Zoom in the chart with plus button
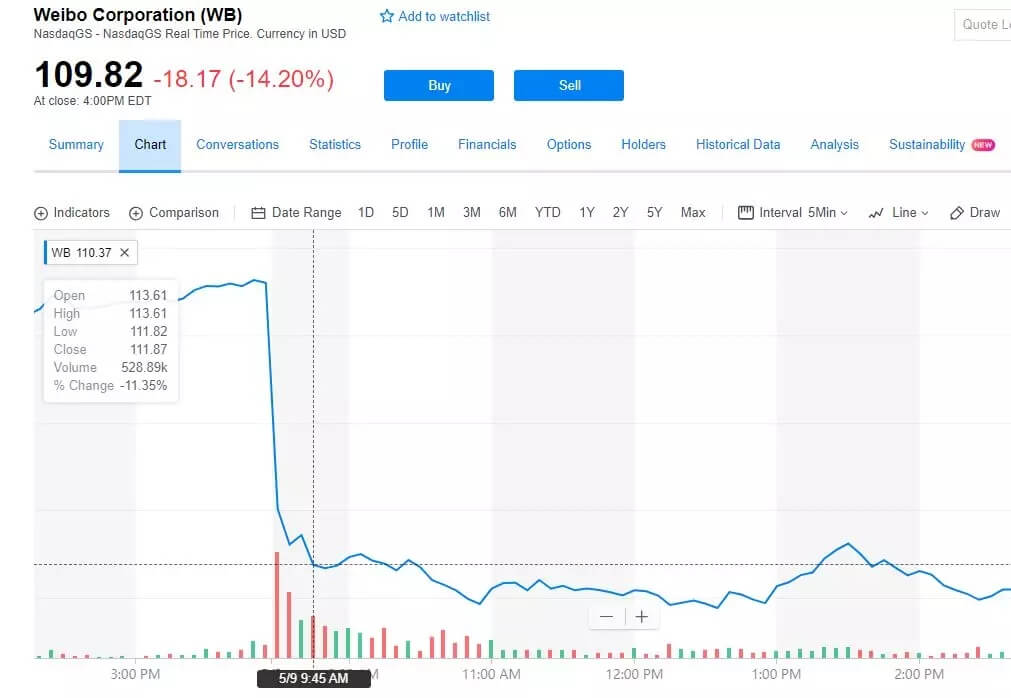1011x698 pixels. 641,617
